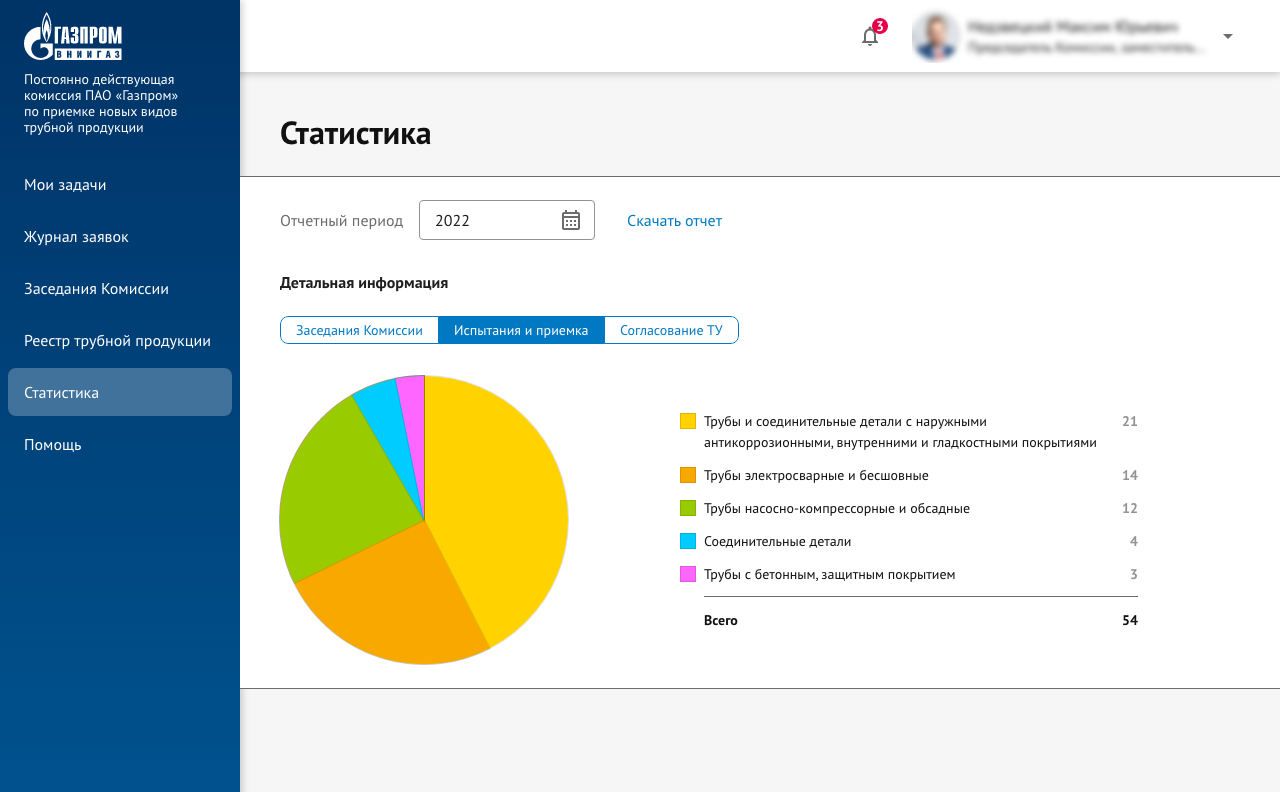The height and width of the screenshot is (792, 1280).
Task: Open sidebar 'Заседания Комиссии' section
Action: pyautogui.click(x=96, y=289)
